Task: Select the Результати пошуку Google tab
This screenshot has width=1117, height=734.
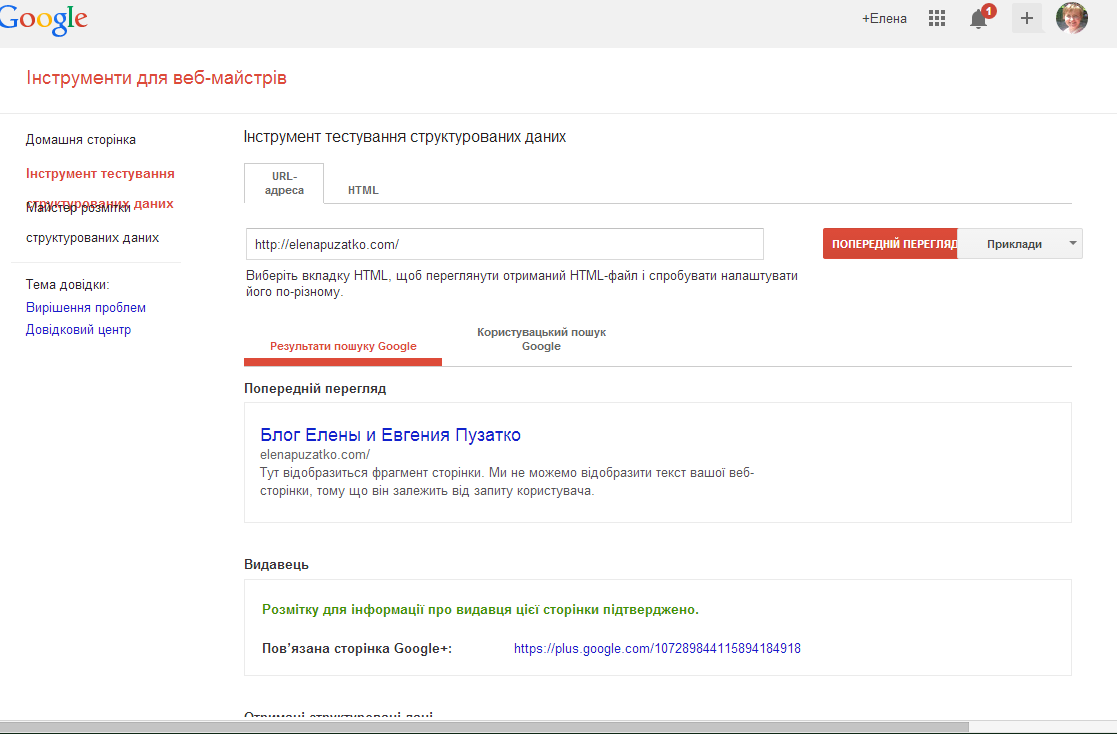Action: pos(343,346)
